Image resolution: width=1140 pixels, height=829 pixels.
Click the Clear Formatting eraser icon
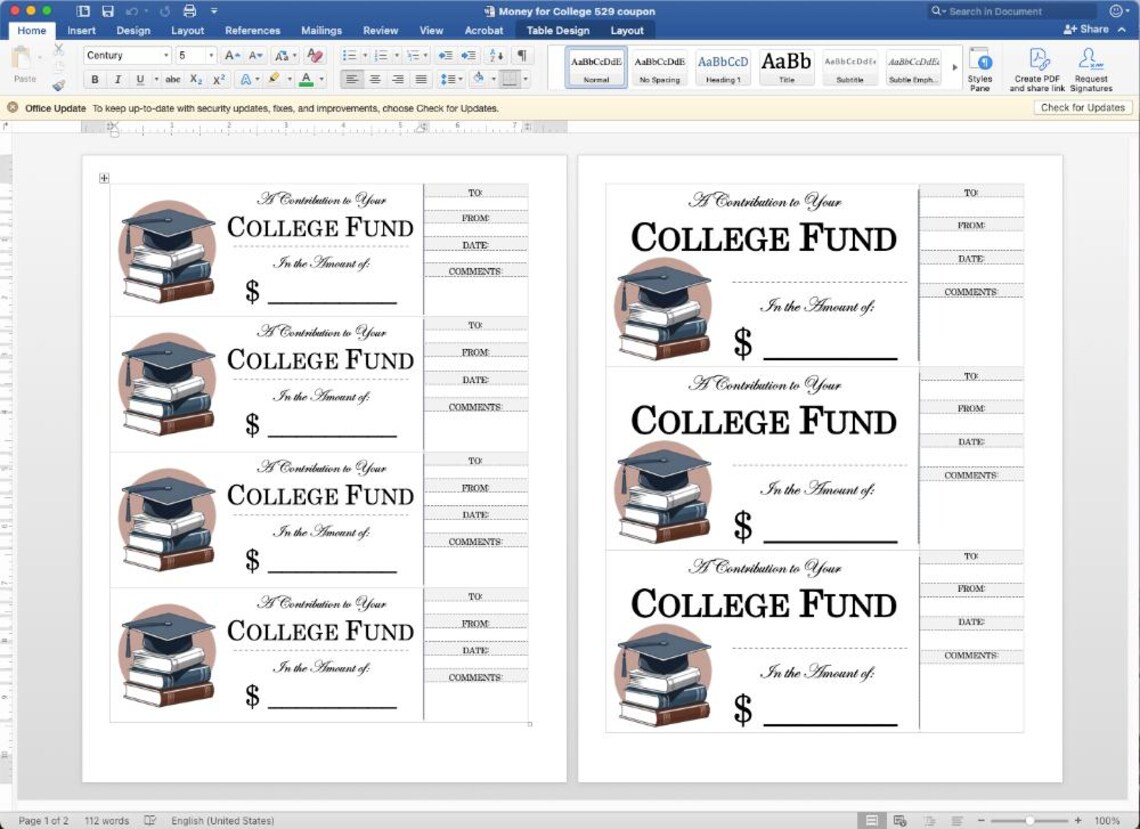315,55
